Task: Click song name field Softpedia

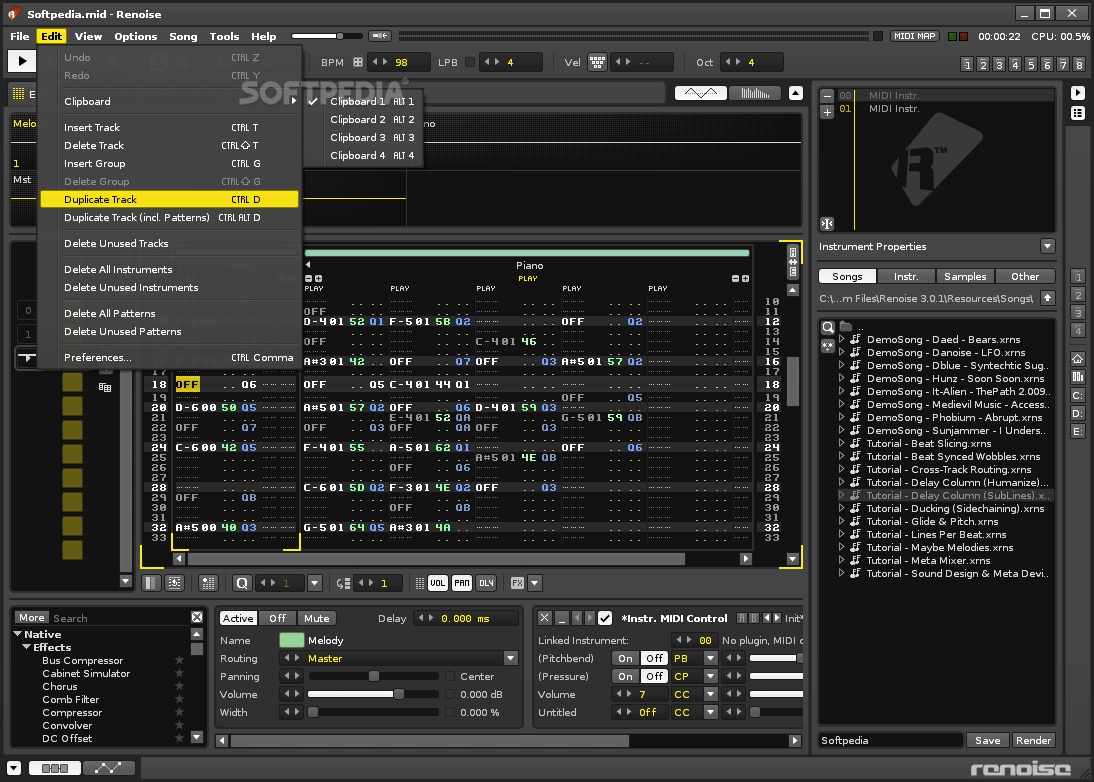Action: click(890, 741)
